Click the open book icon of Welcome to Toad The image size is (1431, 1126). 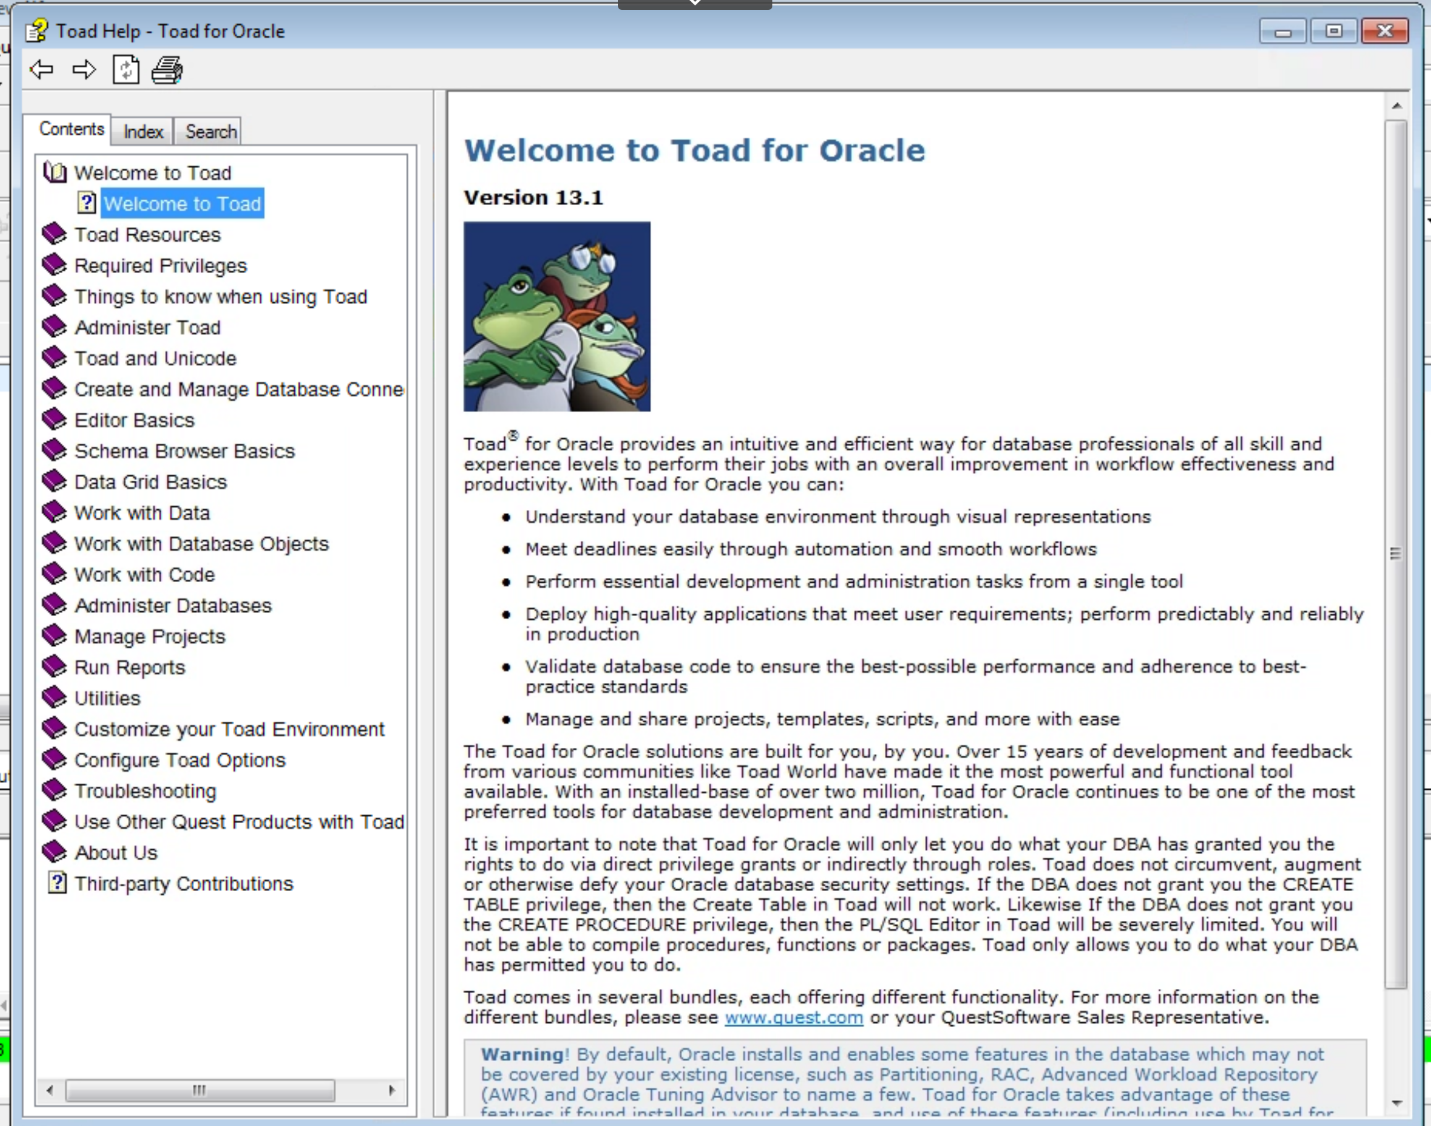coord(55,172)
